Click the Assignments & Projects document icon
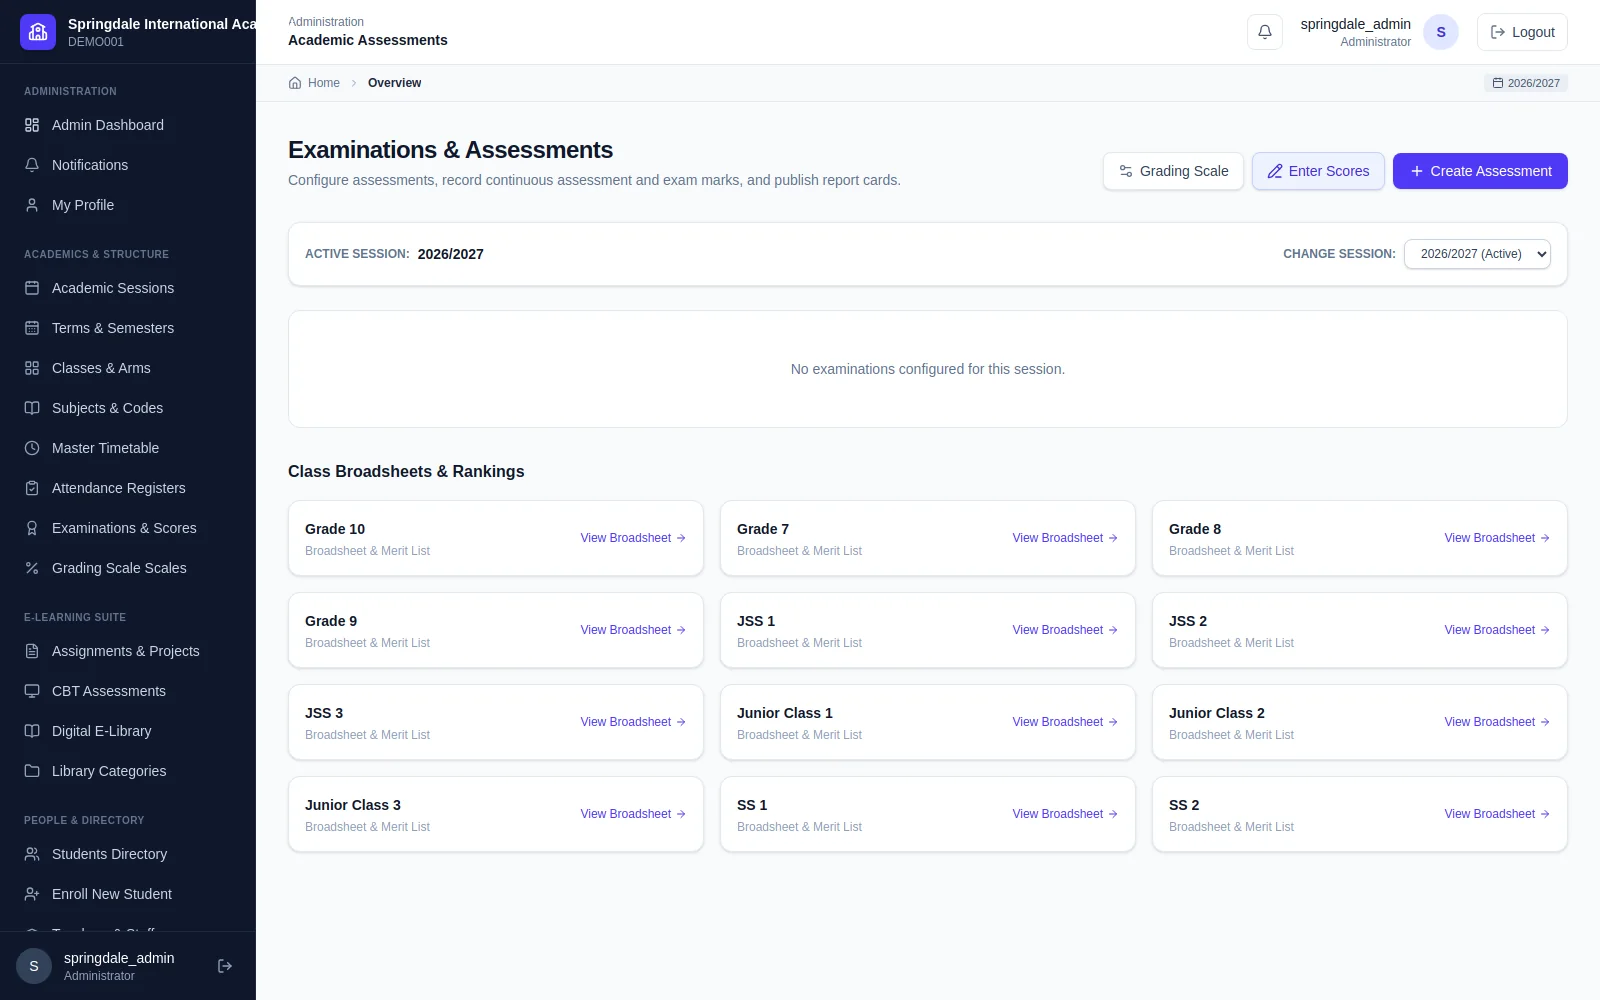 (32, 651)
